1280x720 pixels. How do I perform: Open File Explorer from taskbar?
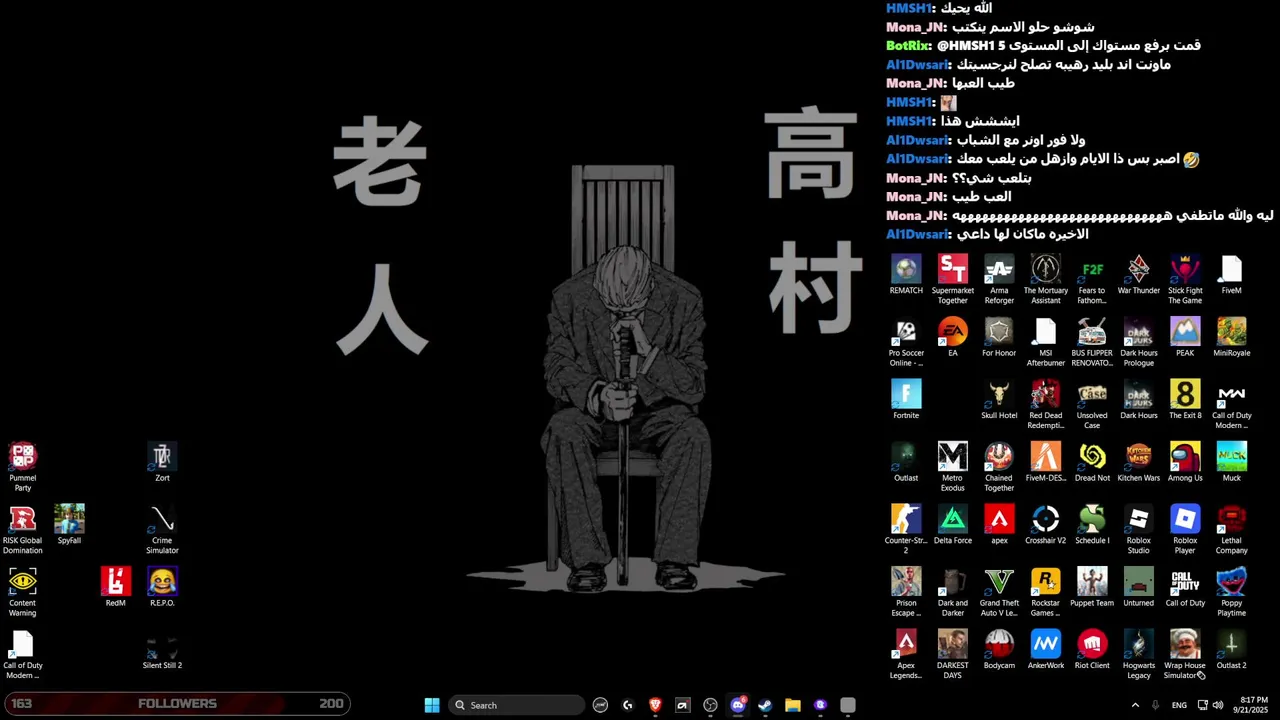(x=793, y=705)
